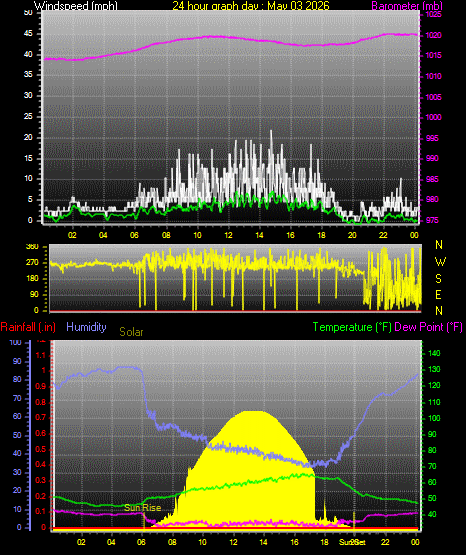Screen dimensions: 466x555
Task: Click the 70 tick on the temperature axis
Action: [x=432, y=467]
